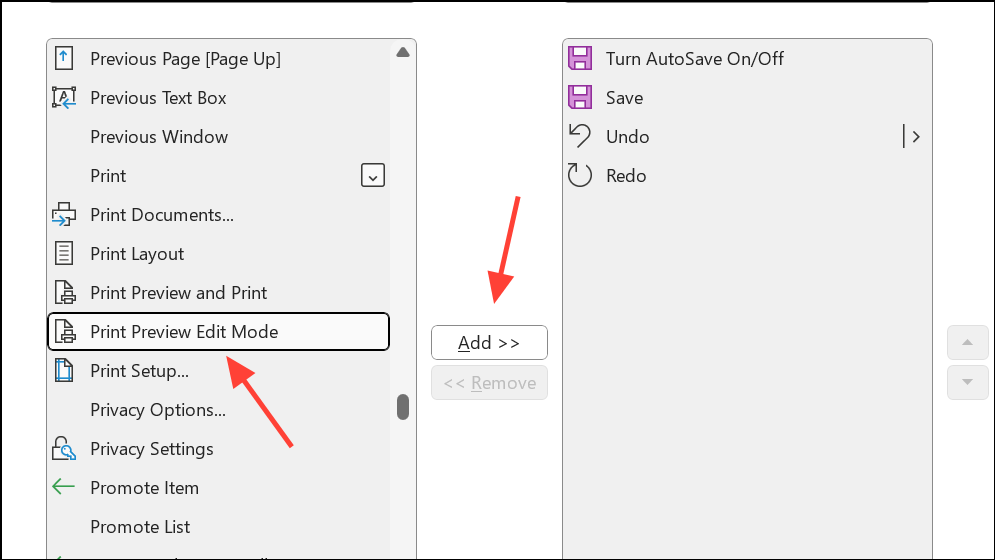Expand the Print command dropdown arrow
The image size is (995, 560).
click(372, 175)
